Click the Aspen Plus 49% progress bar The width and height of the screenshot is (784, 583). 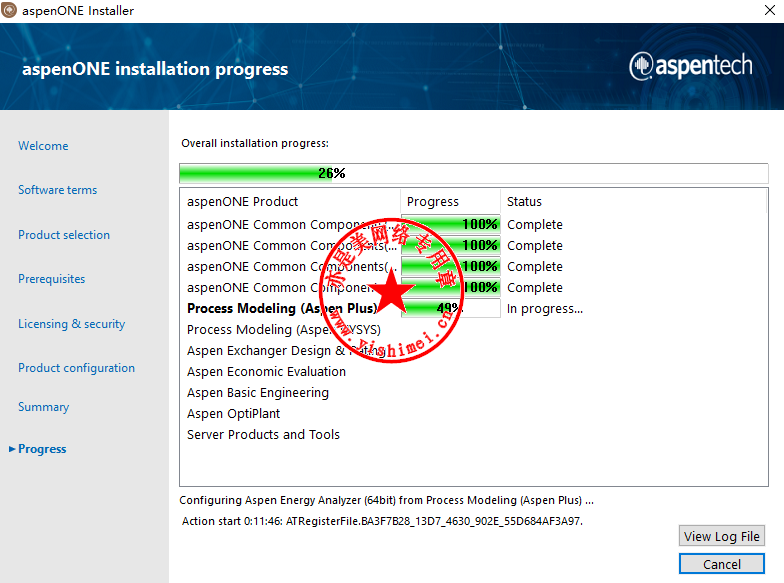[x=450, y=308]
